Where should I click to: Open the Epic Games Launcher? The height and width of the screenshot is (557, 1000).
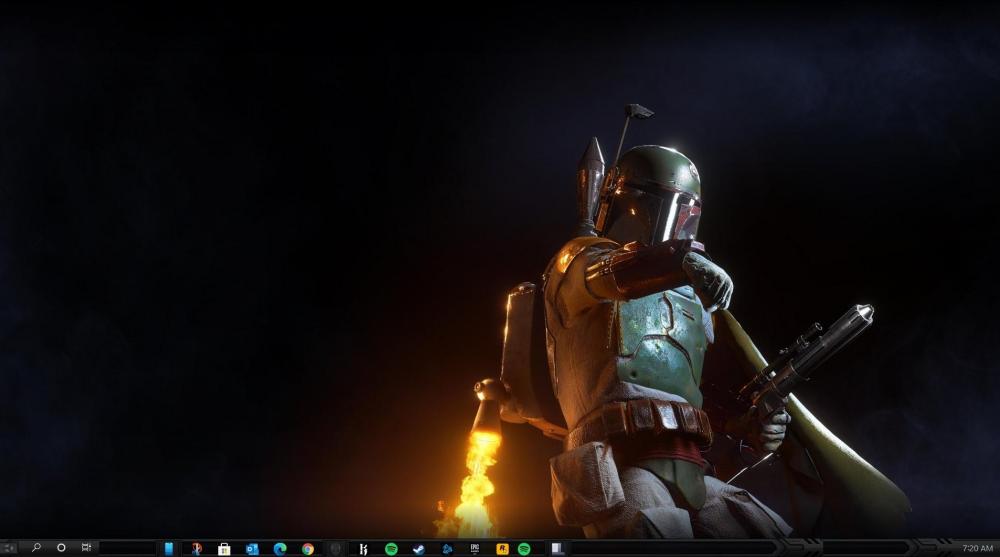pyautogui.click(x=475, y=548)
